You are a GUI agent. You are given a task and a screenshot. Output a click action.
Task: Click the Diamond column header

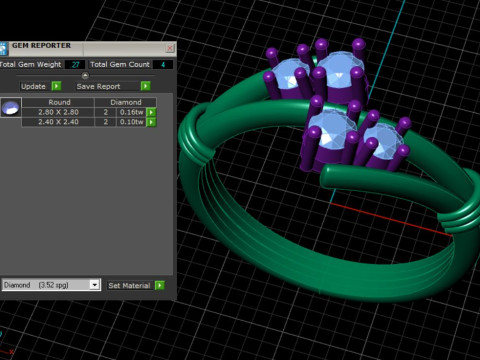click(x=126, y=102)
